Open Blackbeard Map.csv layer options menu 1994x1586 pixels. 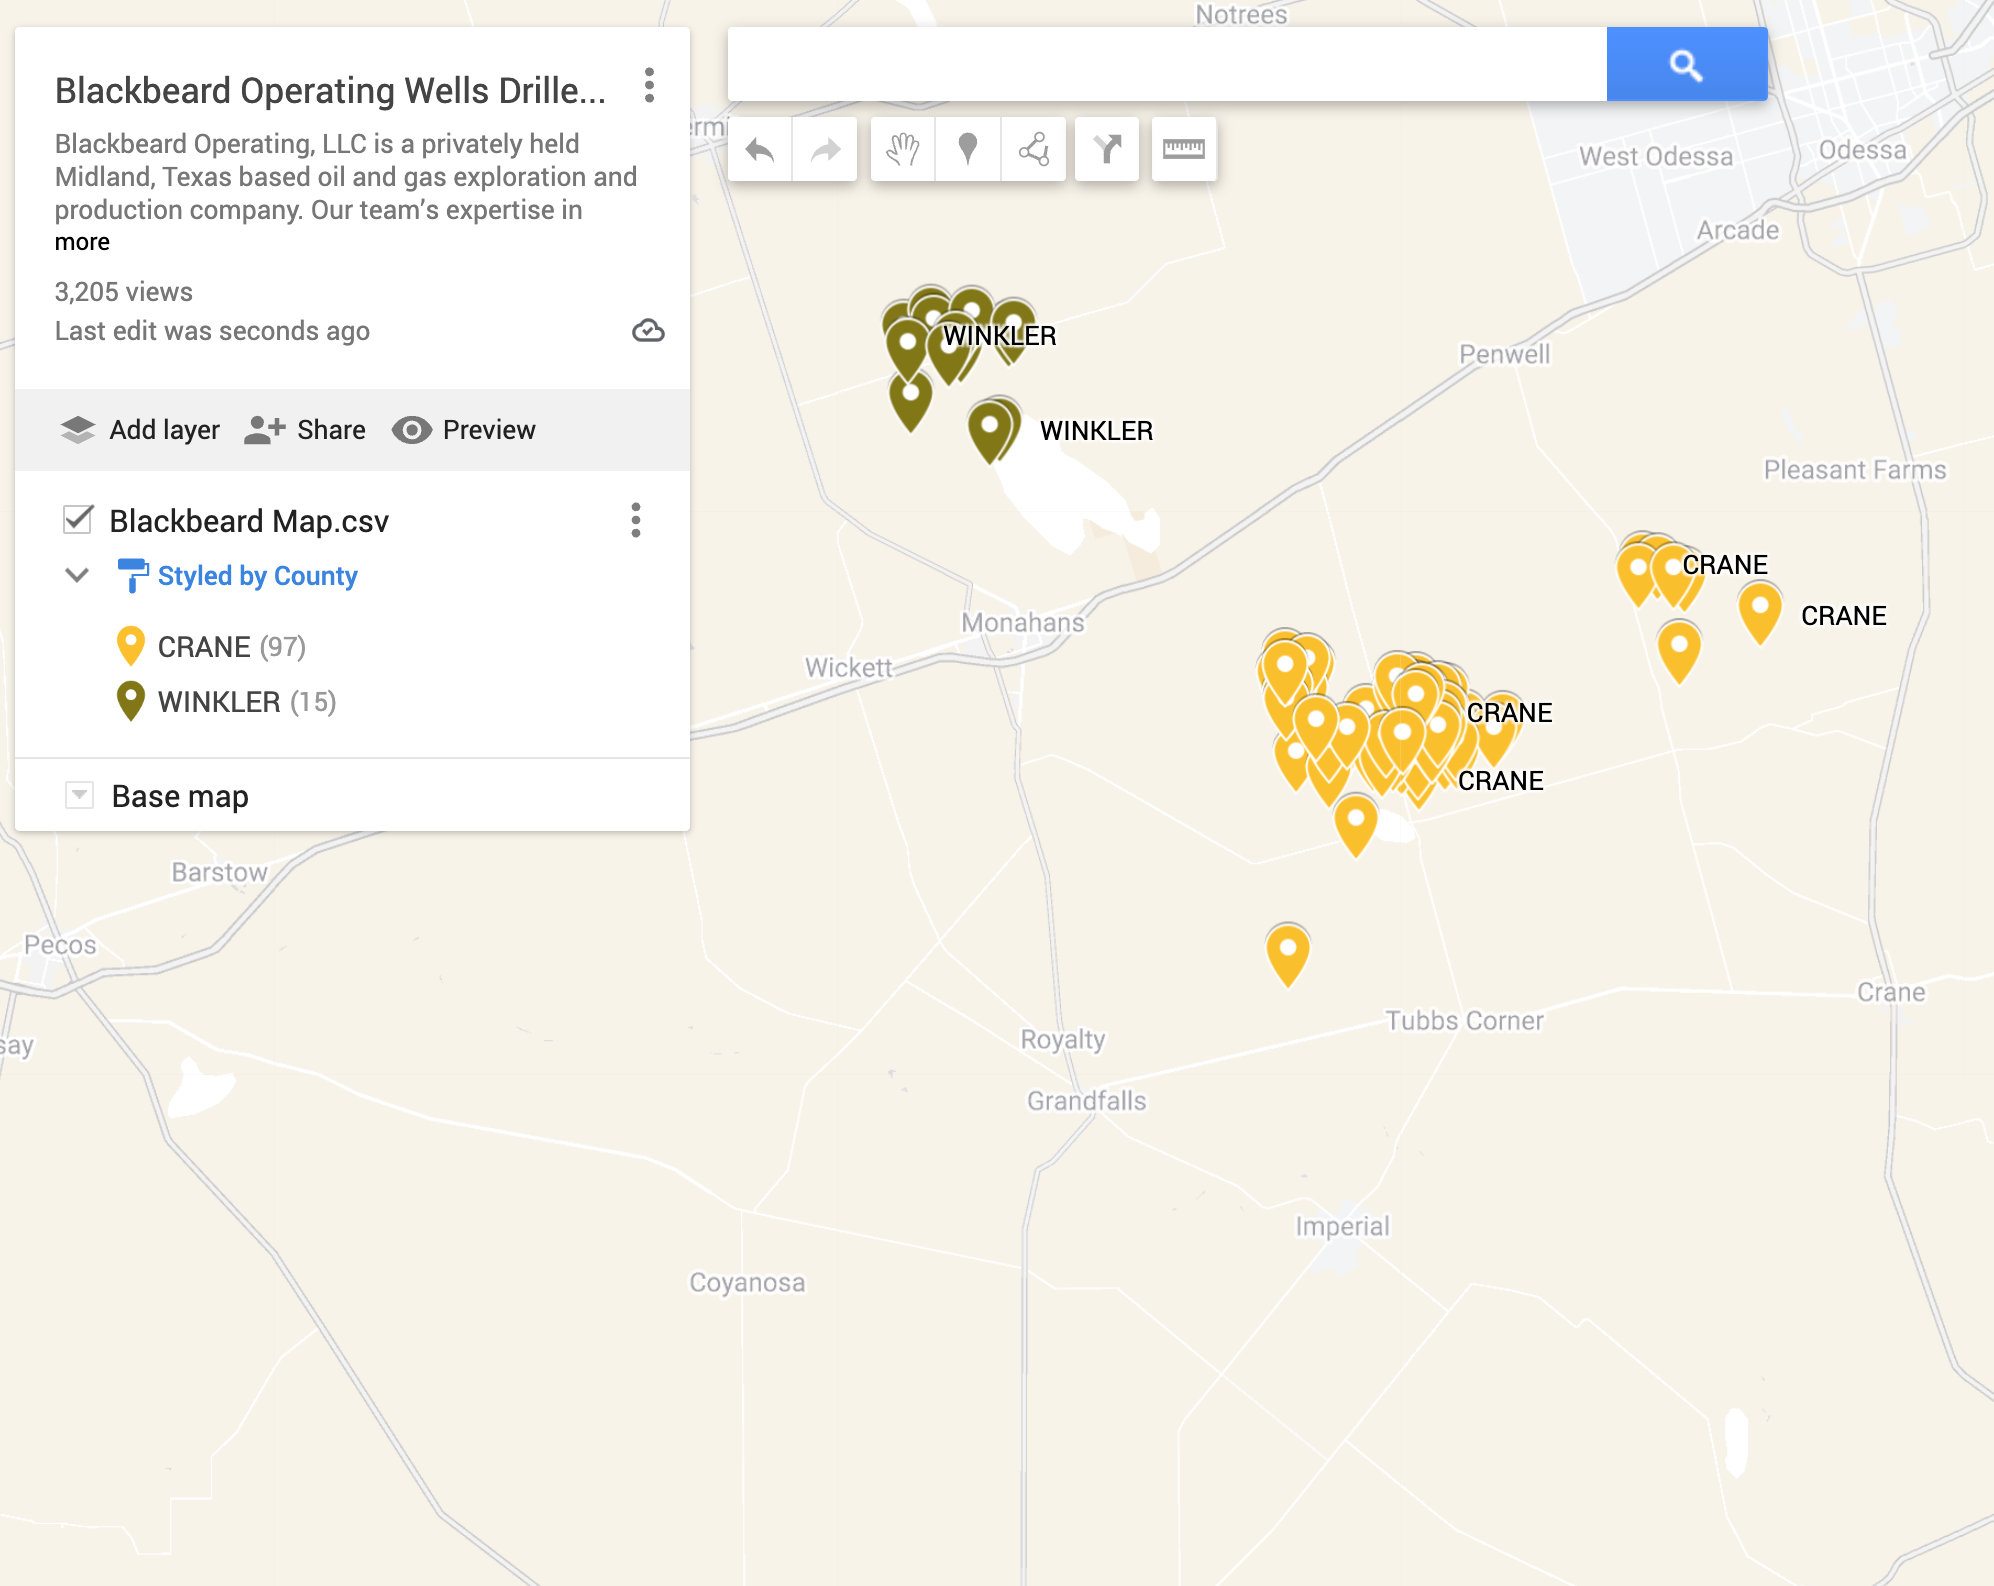(x=636, y=520)
